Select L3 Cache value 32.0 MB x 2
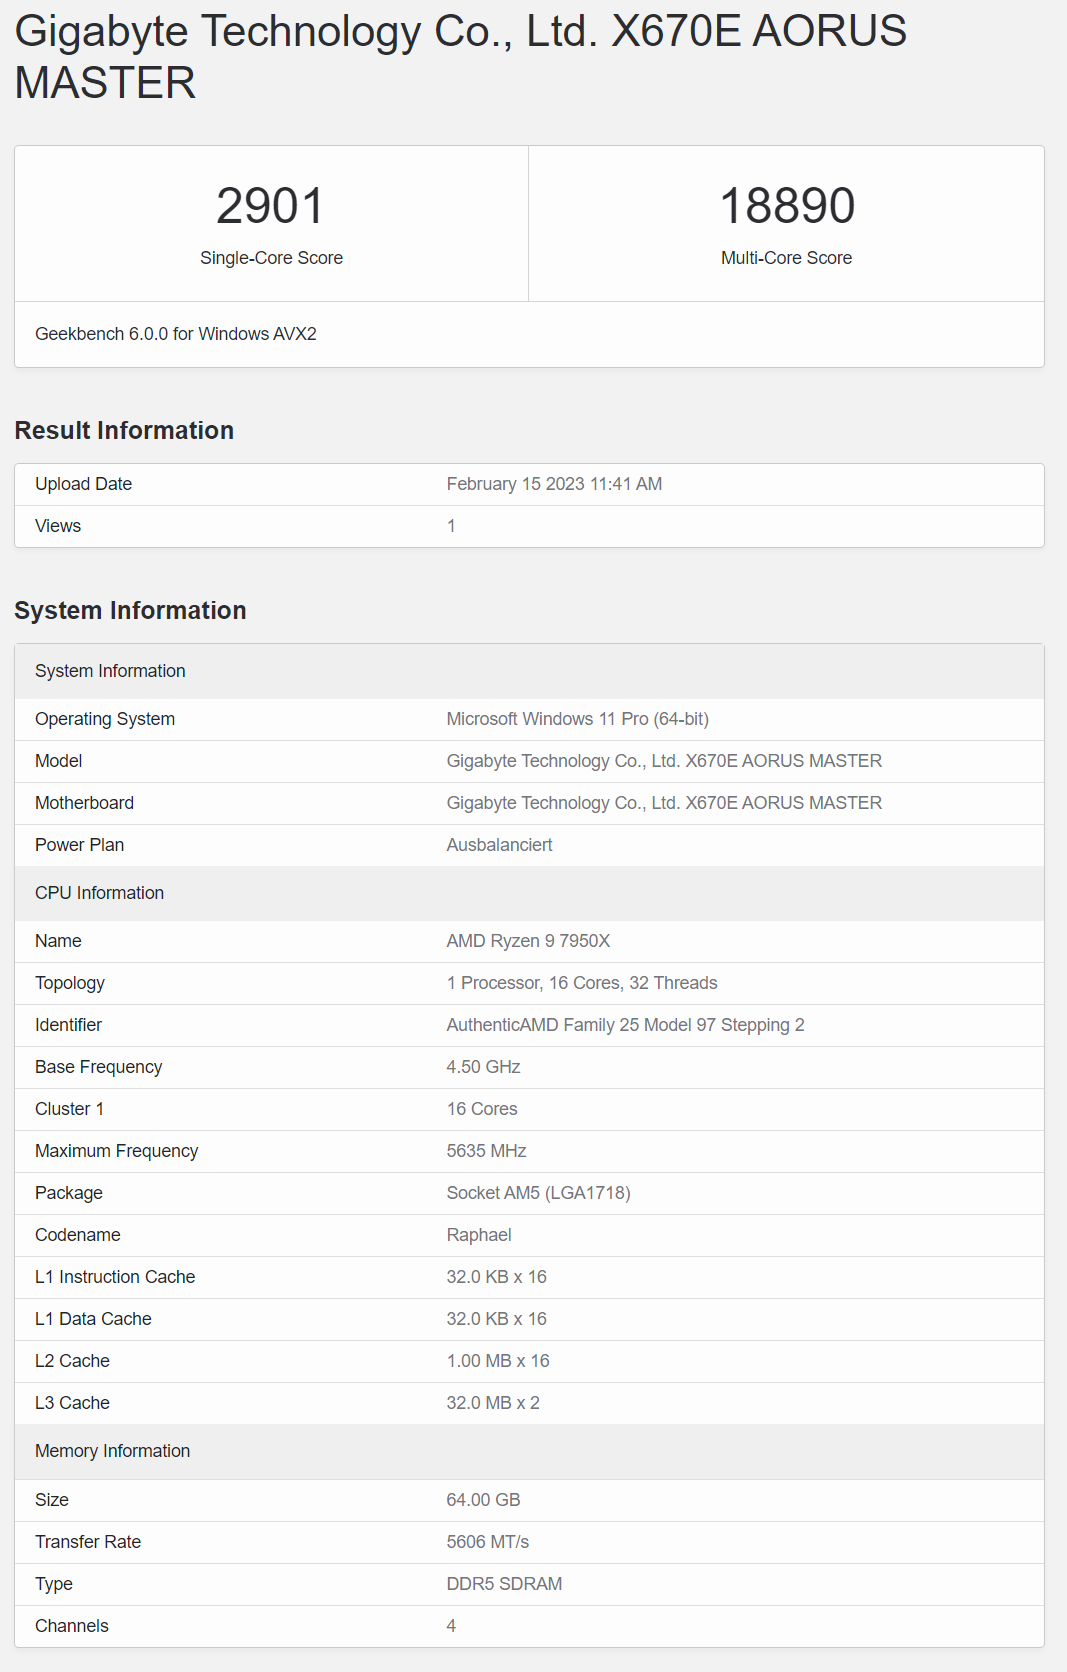1067x1672 pixels. (493, 1403)
